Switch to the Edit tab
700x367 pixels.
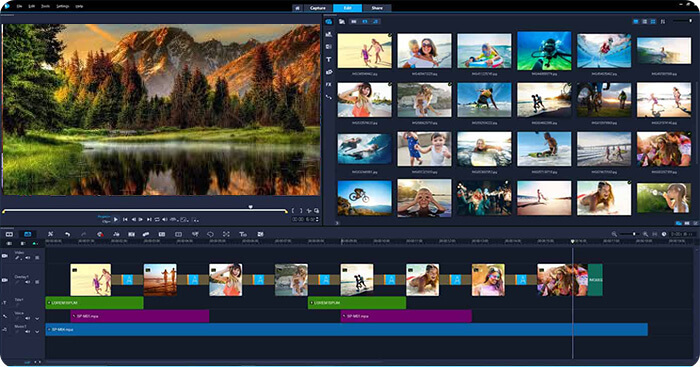347,8
